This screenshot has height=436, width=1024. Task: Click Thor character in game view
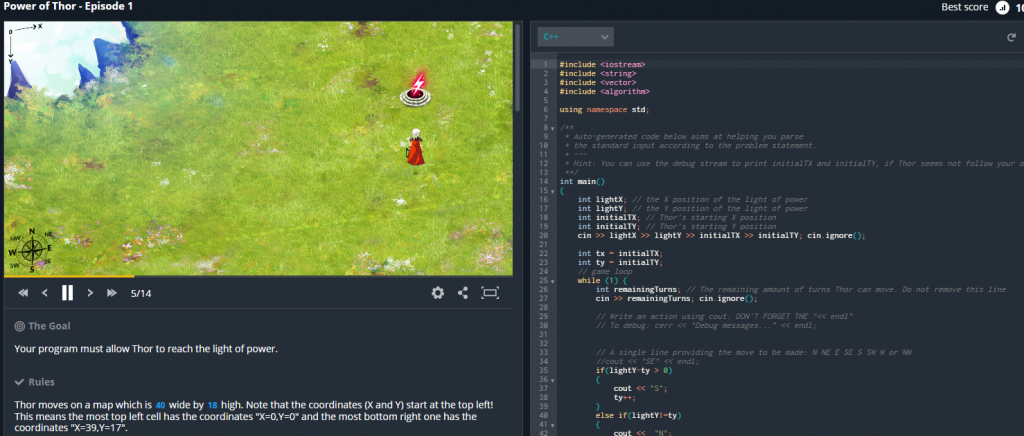[415, 147]
